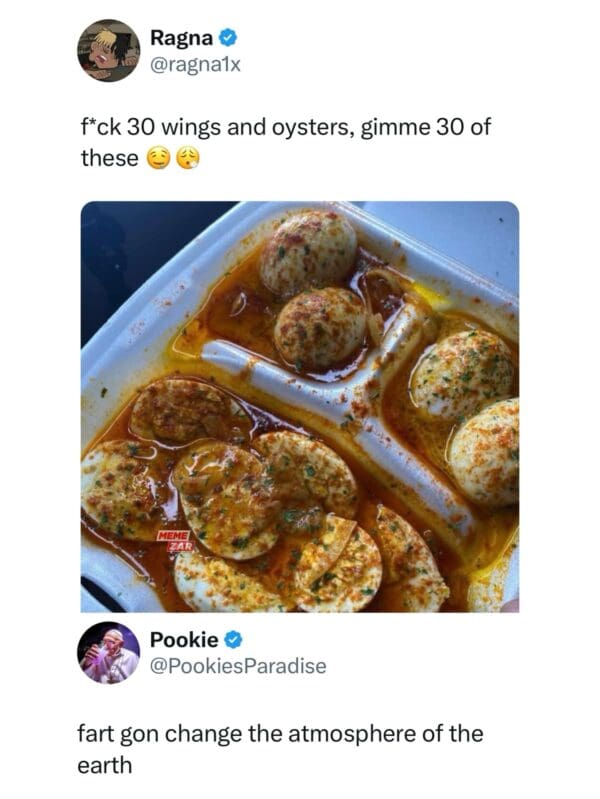Click the drooling smiling face emoji
Image resolution: width=600 pixels, height=799 pixels.
tap(158, 158)
